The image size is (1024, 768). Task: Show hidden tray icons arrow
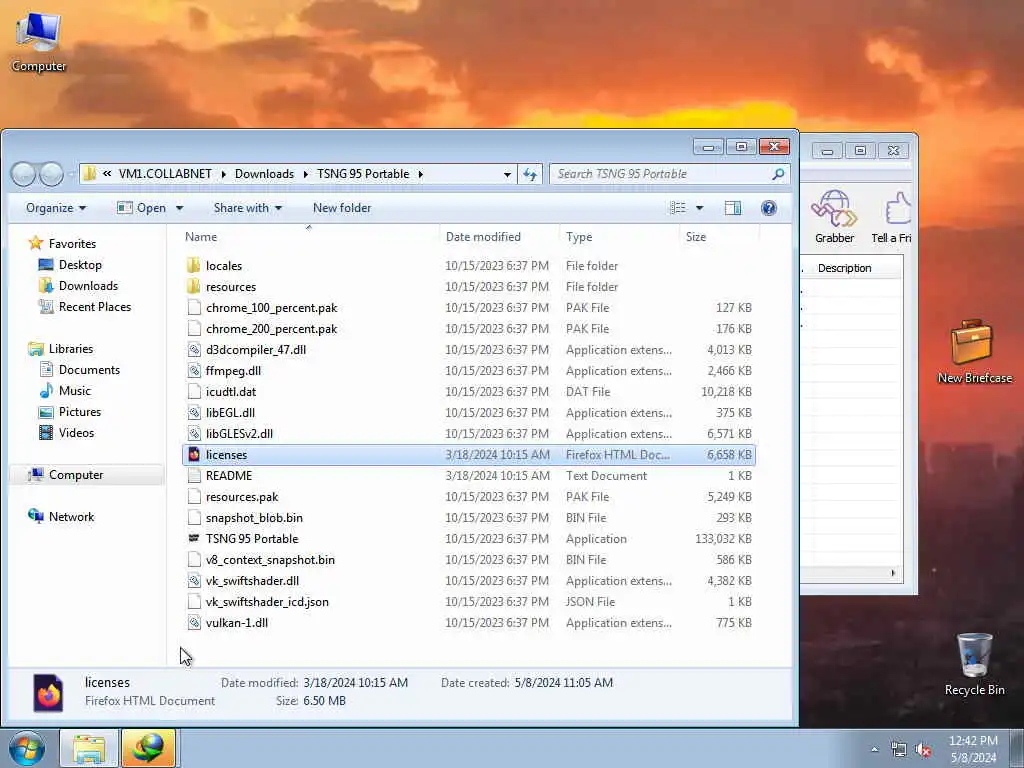click(x=874, y=750)
